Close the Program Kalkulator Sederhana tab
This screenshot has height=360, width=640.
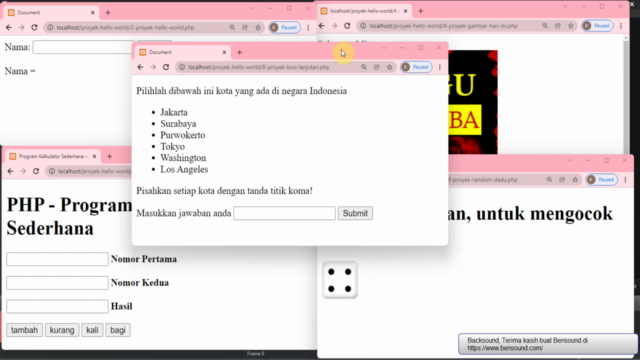[94, 156]
